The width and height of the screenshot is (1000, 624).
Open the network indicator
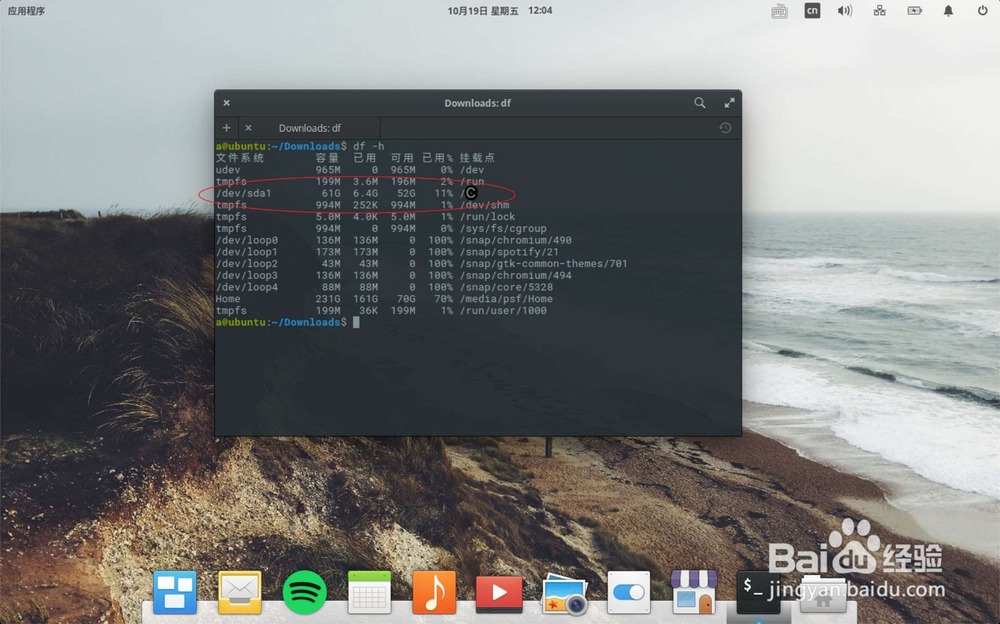pos(879,11)
